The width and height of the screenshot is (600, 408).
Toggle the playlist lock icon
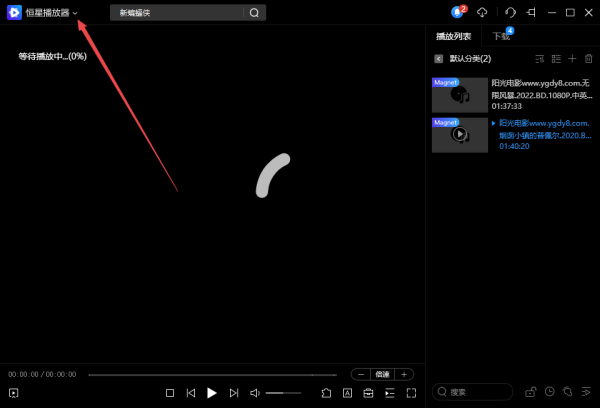click(x=531, y=392)
